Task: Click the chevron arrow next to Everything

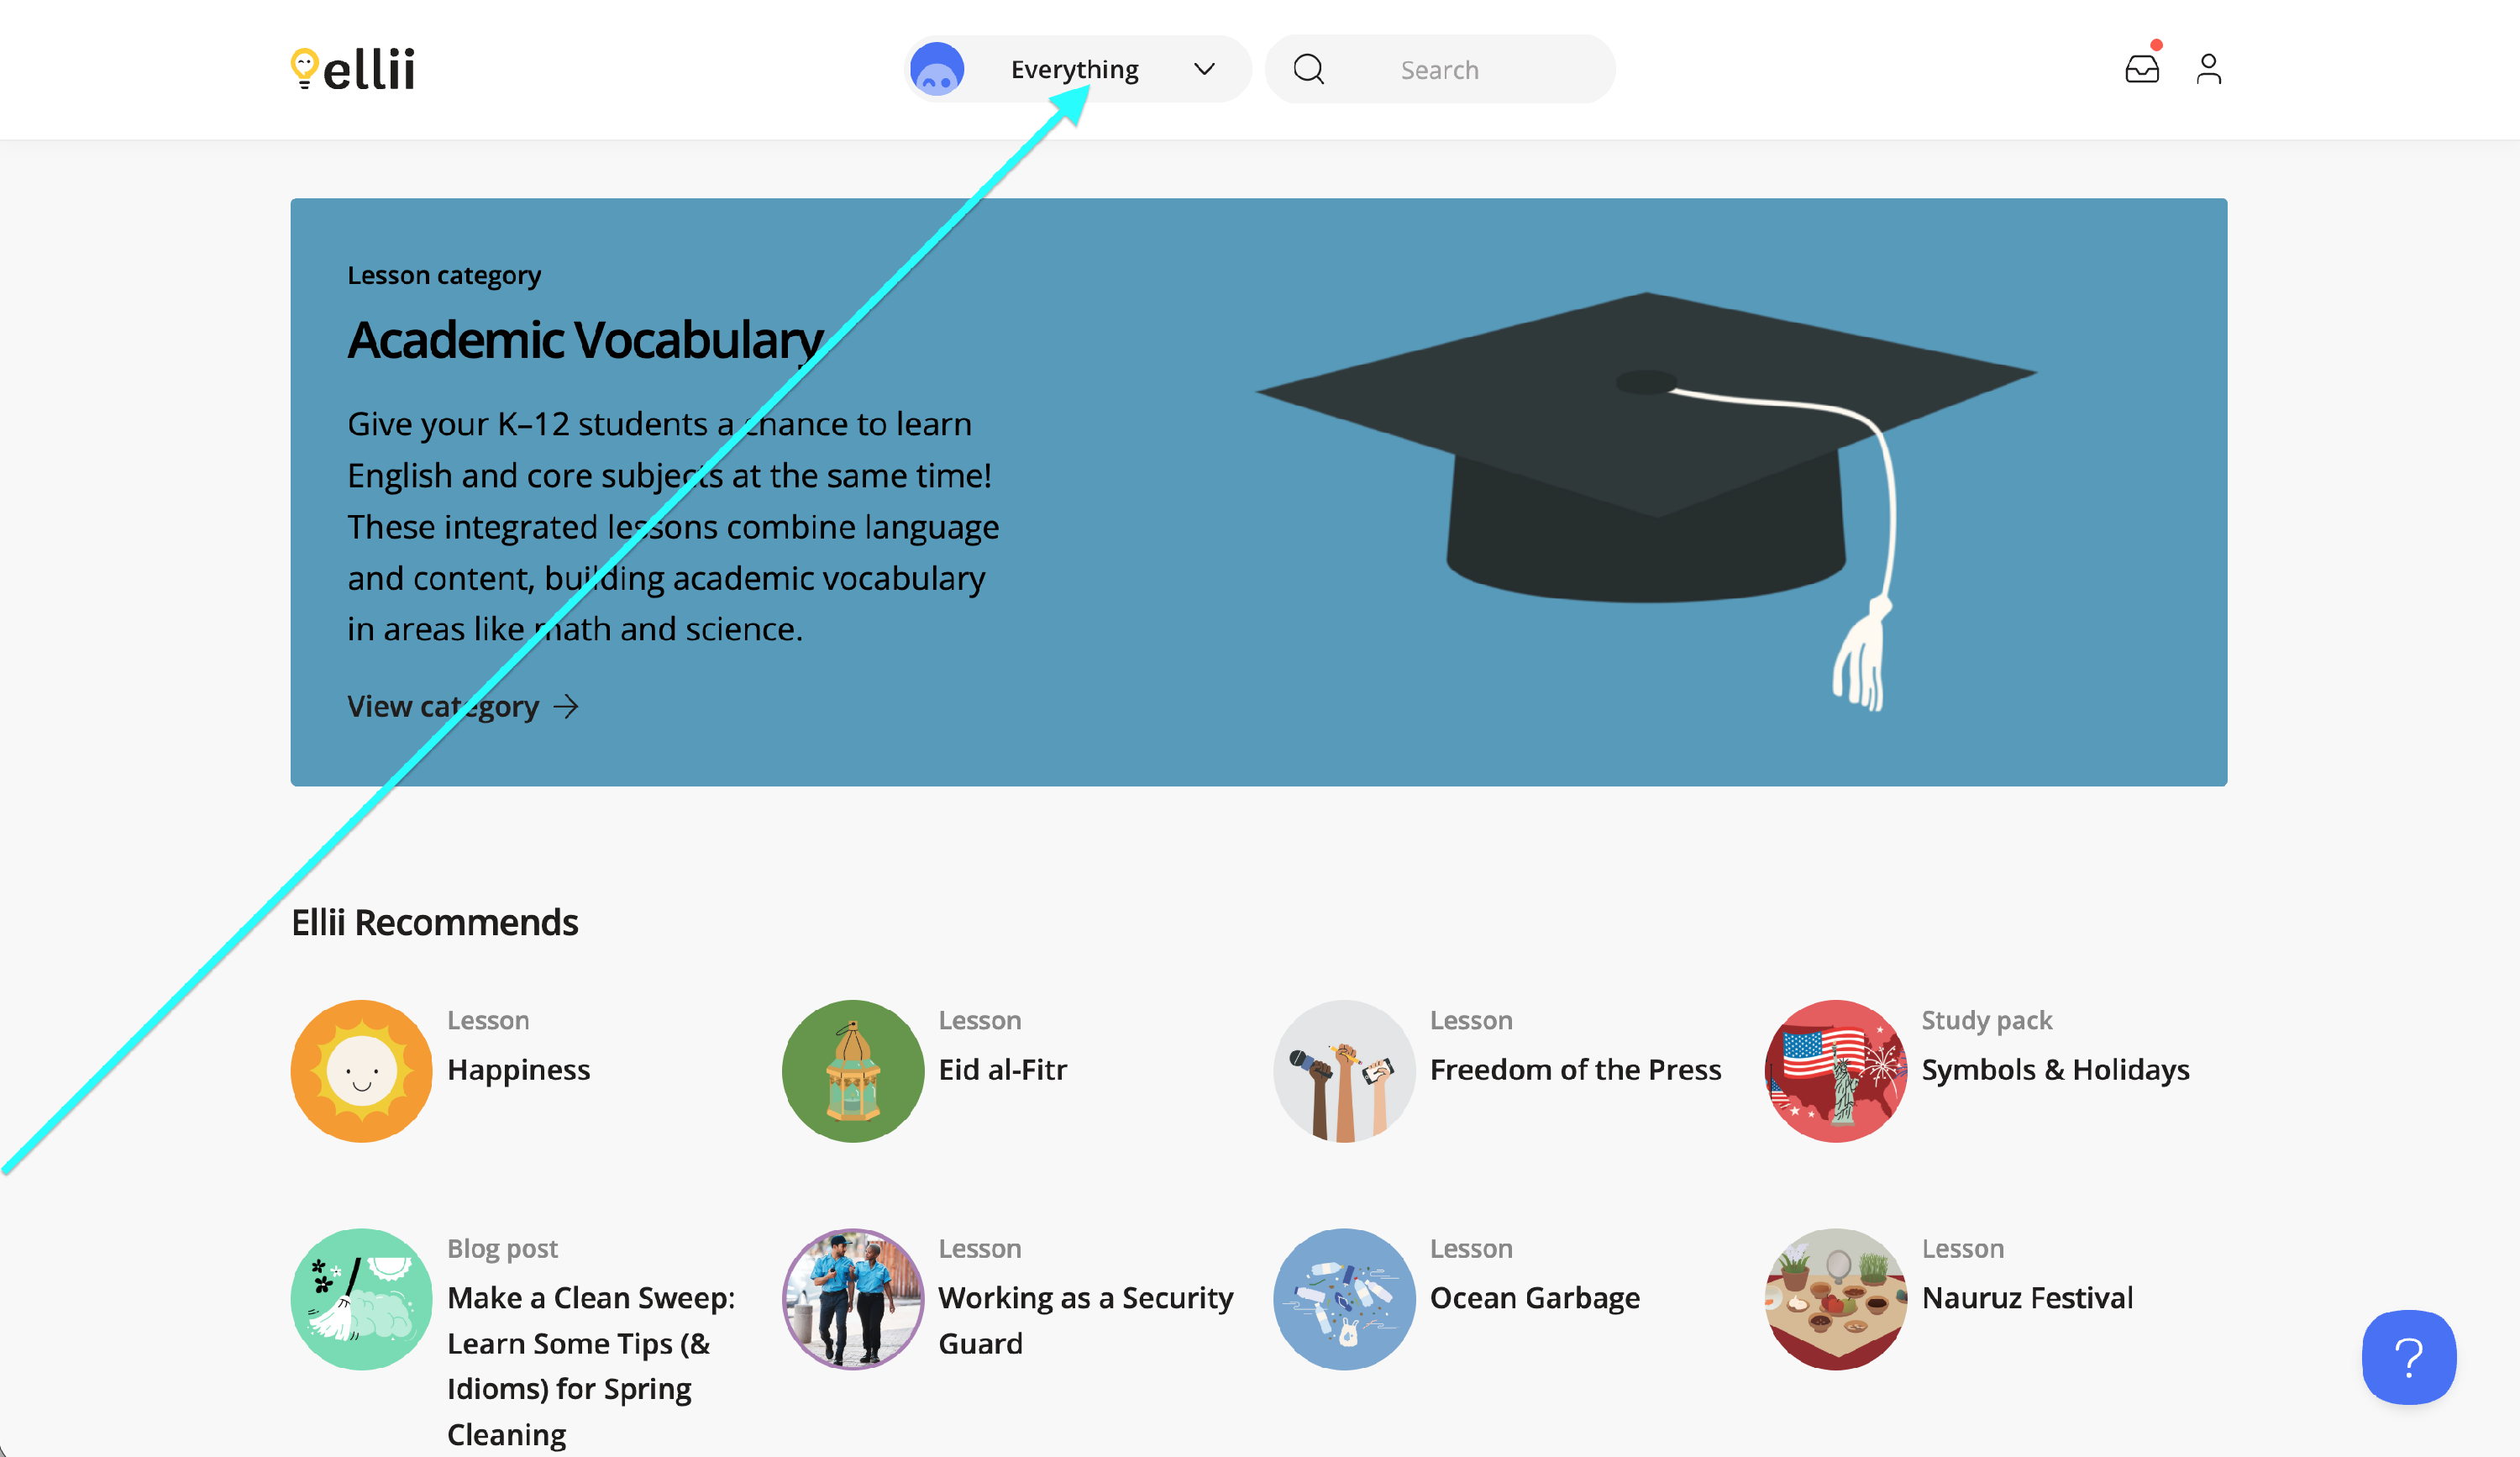Action: (1205, 69)
